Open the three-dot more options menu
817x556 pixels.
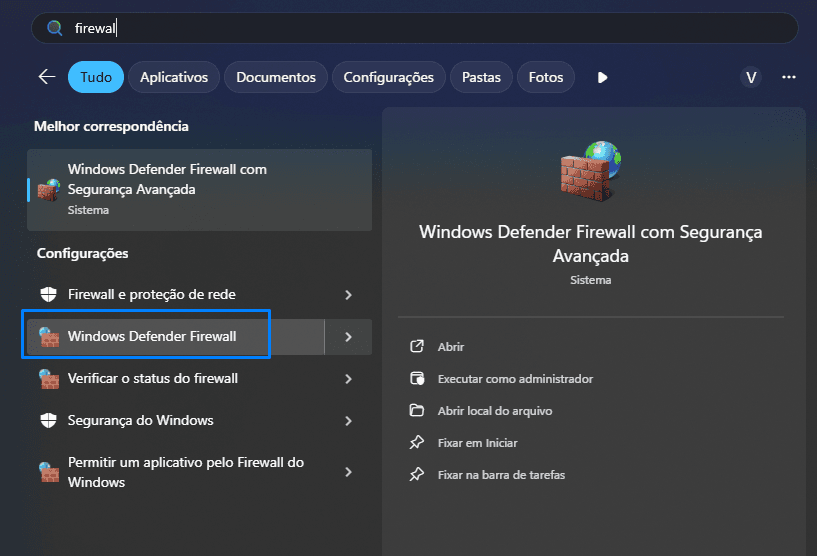coord(789,77)
